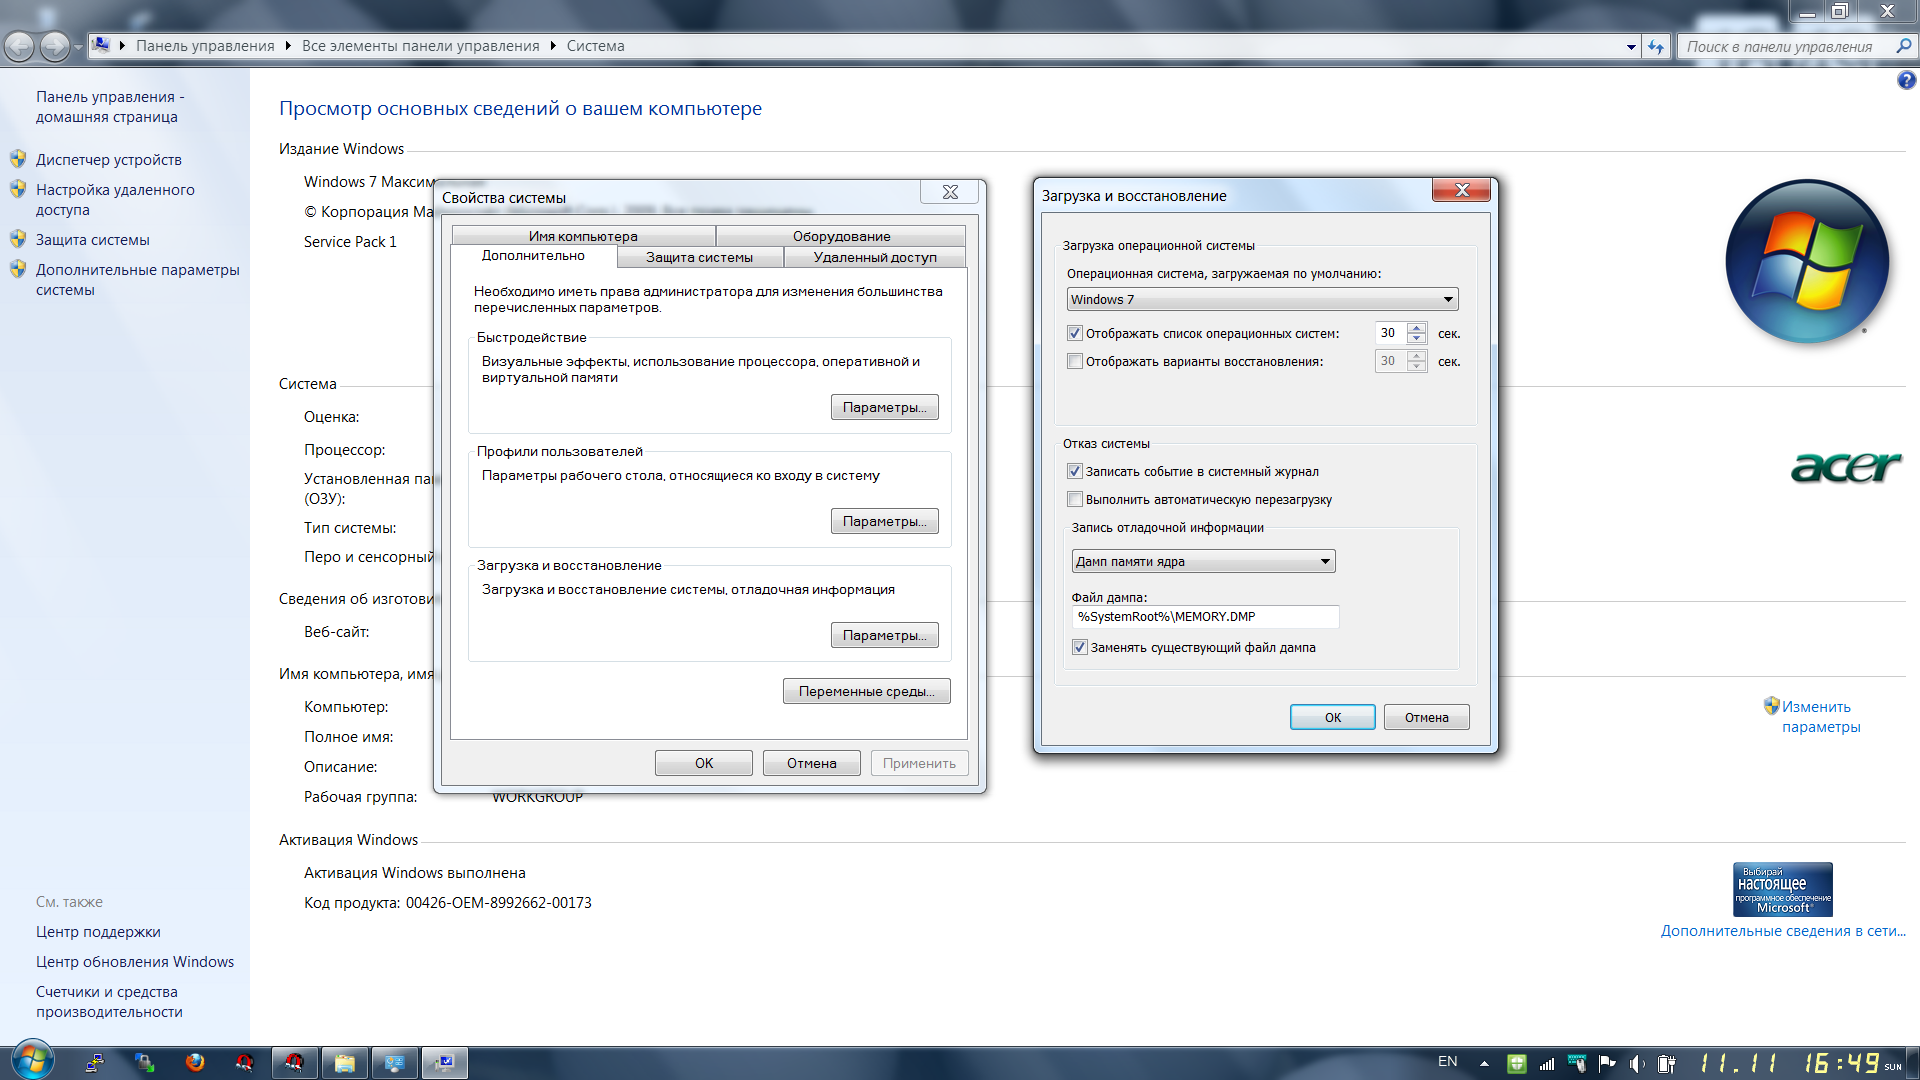
Task: Click the shield icon beside Диспетчер устройств
Action: 18,159
